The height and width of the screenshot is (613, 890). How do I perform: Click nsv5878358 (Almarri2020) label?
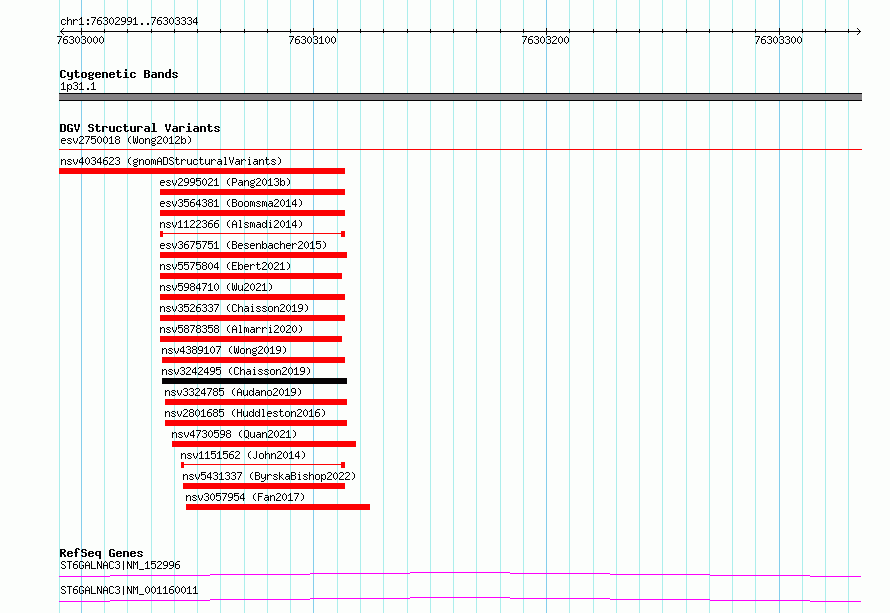(x=231, y=329)
